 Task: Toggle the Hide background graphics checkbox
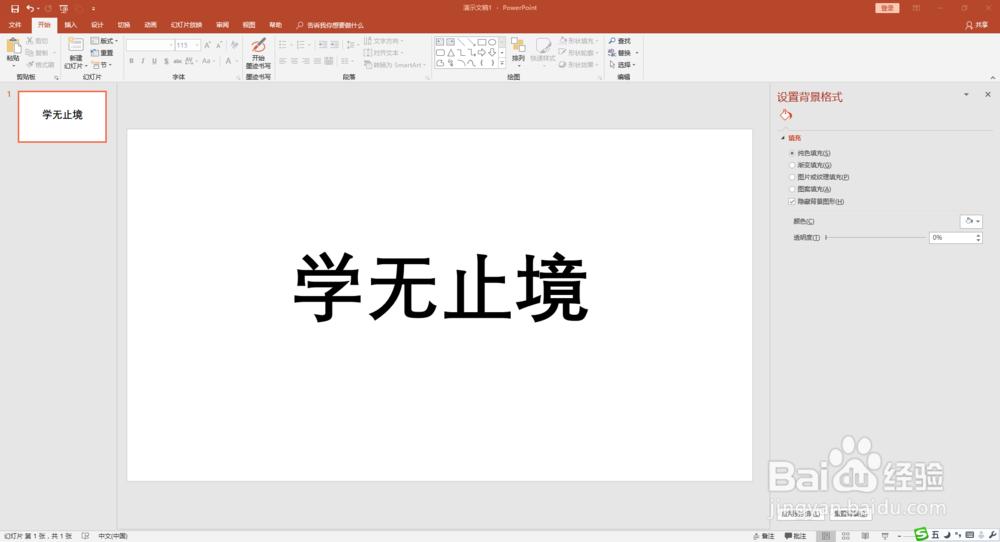coord(792,201)
